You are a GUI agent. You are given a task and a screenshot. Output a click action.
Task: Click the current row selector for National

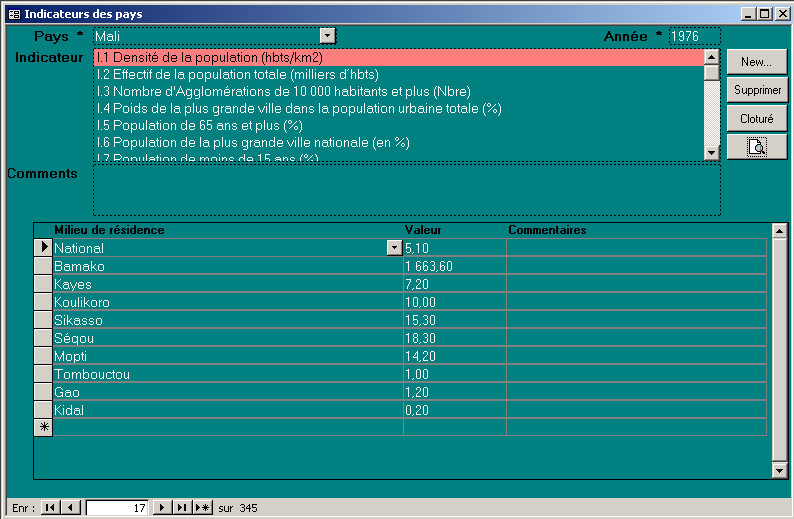[43, 247]
